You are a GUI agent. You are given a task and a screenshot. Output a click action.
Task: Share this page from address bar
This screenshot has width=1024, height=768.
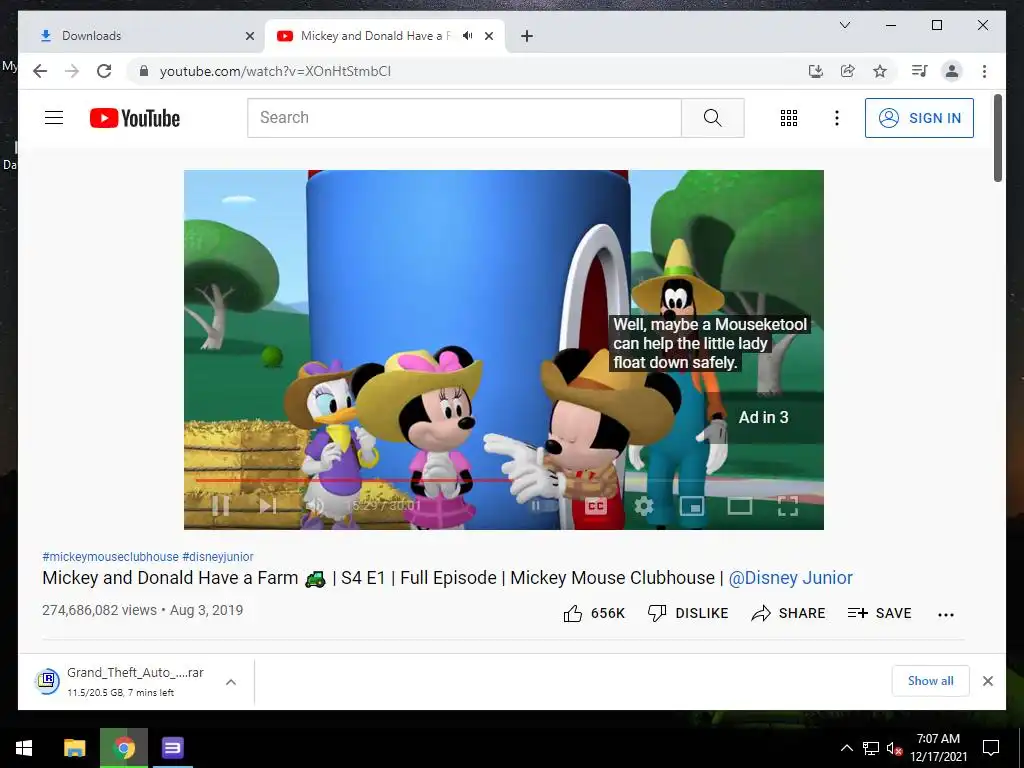point(848,71)
